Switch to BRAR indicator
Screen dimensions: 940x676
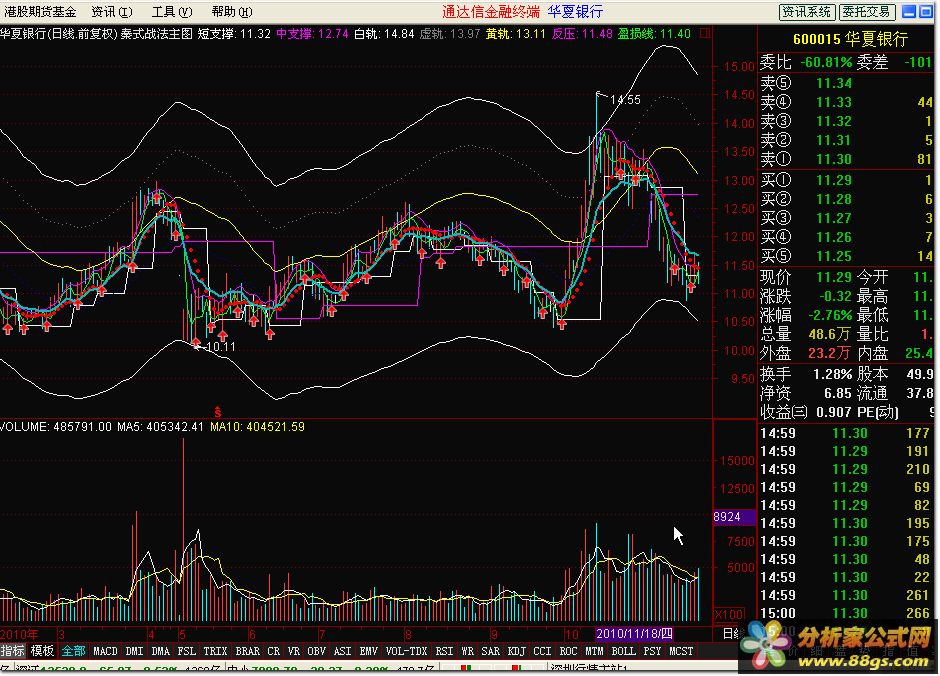click(248, 651)
